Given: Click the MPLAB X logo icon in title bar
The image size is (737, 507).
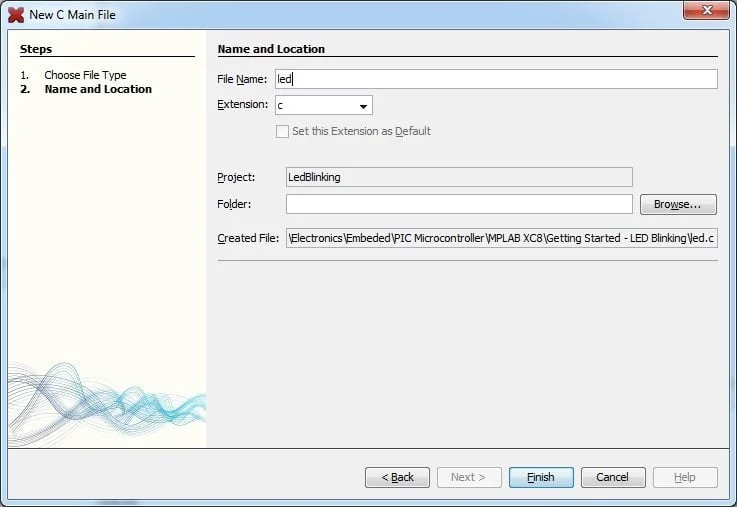Looking at the screenshot, I should click(16, 15).
